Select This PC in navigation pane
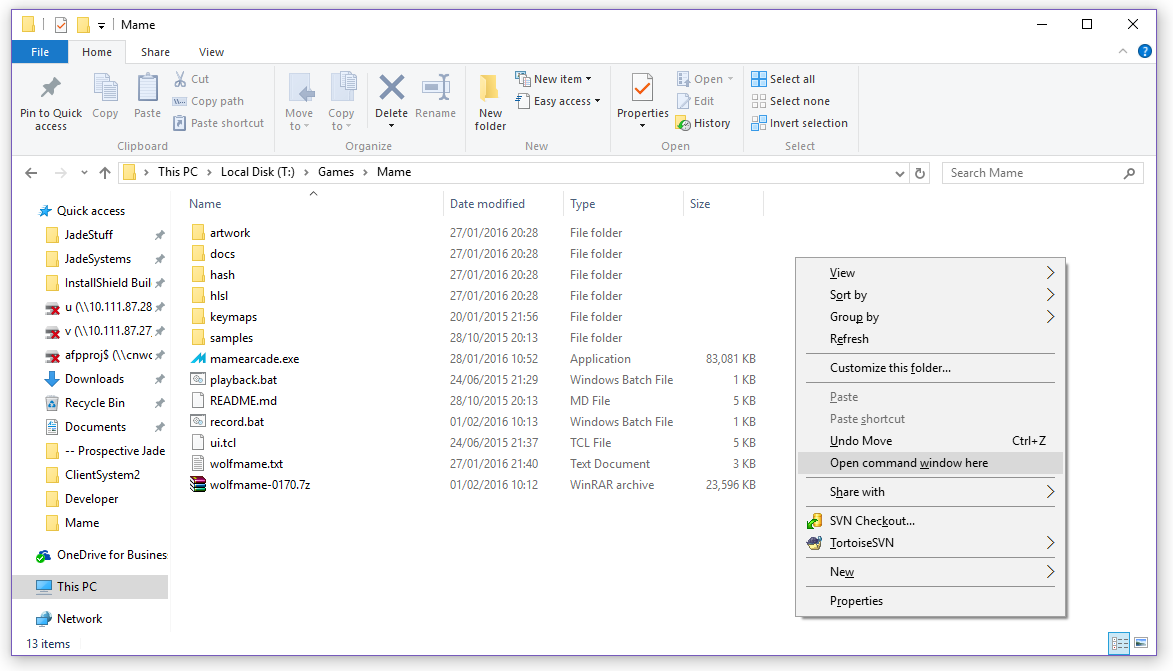The height and width of the screenshot is (671, 1173). [x=91, y=587]
